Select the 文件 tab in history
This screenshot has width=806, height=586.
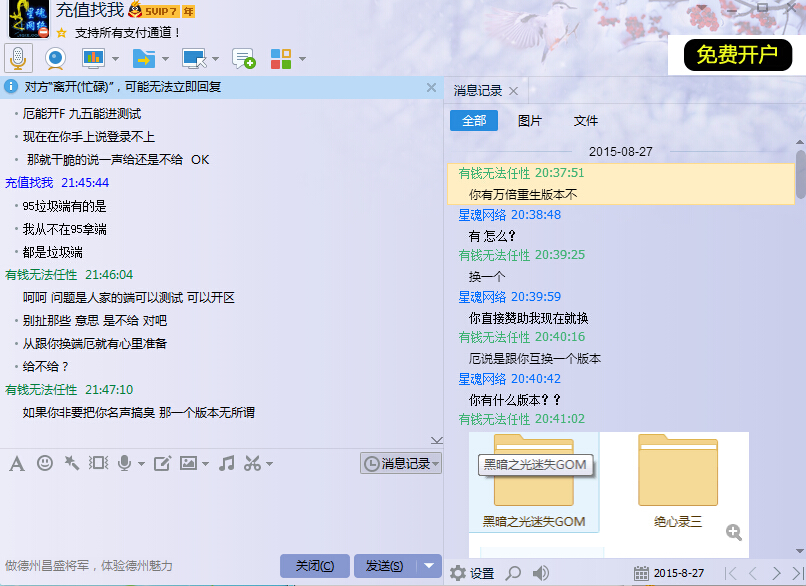pyautogui.click(x=586, y=120)
